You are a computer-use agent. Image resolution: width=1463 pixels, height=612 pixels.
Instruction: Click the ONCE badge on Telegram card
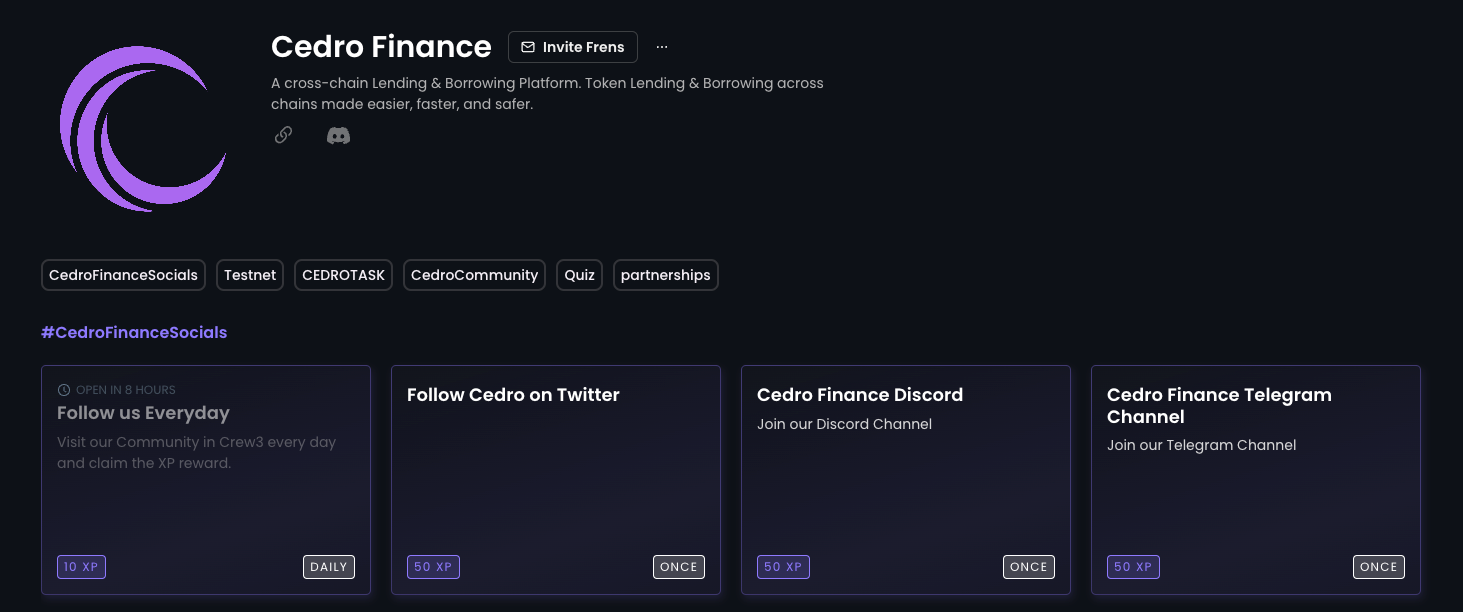click(x=1379, y=567)
